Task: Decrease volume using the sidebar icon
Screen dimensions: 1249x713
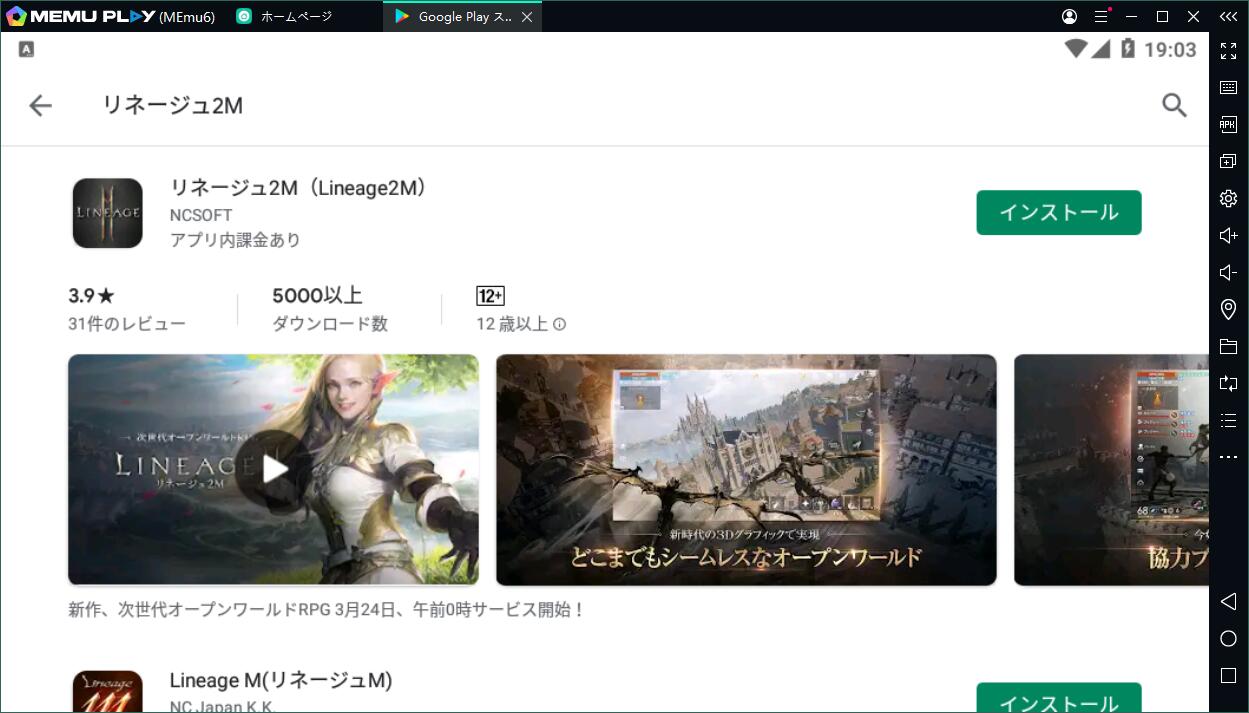Action: [1228, 272]
